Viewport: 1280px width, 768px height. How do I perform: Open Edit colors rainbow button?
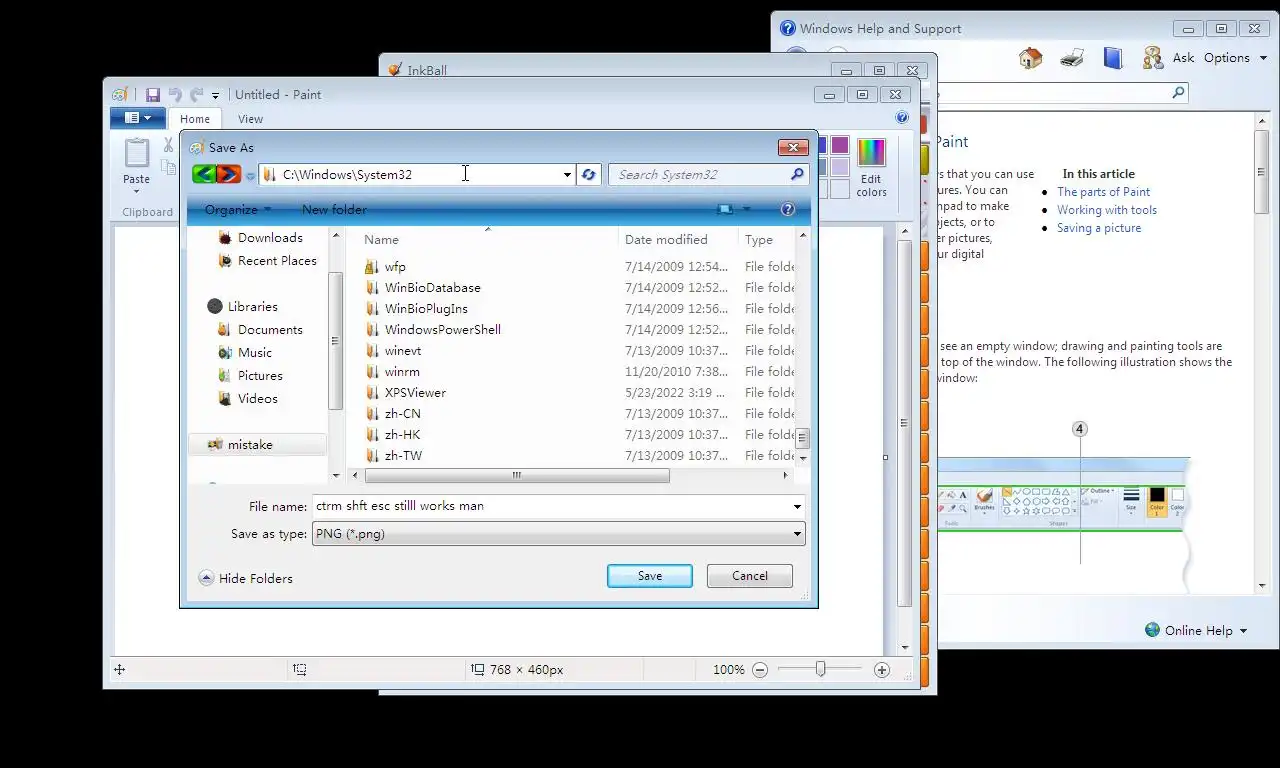click(871, 168)
